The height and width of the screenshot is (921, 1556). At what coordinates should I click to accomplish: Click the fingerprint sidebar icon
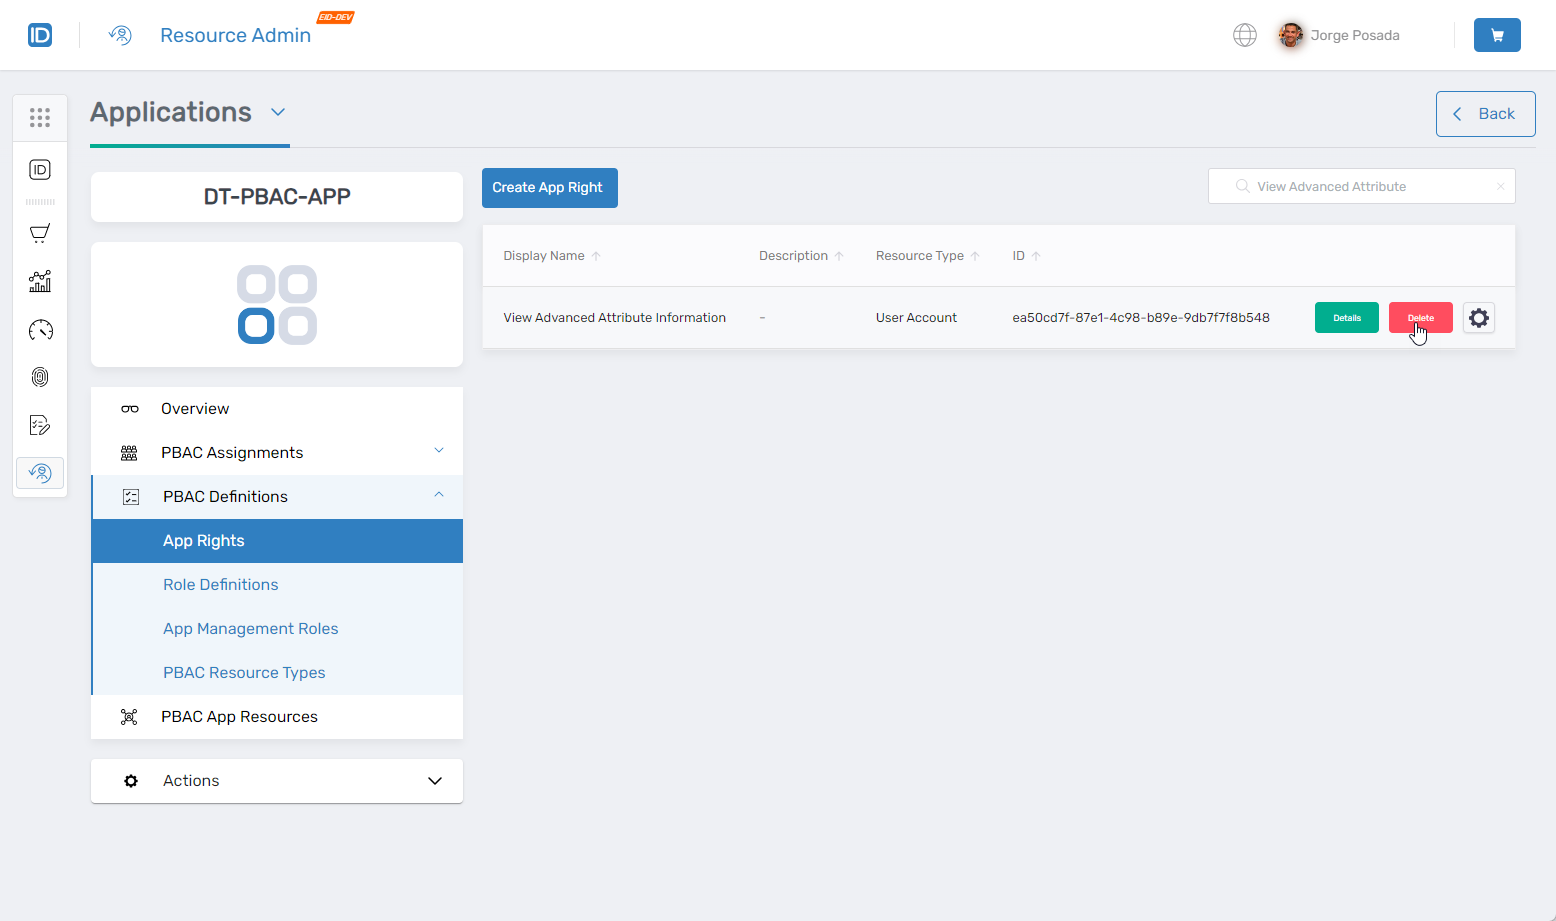pyautogui.click(x=40, y=377)
